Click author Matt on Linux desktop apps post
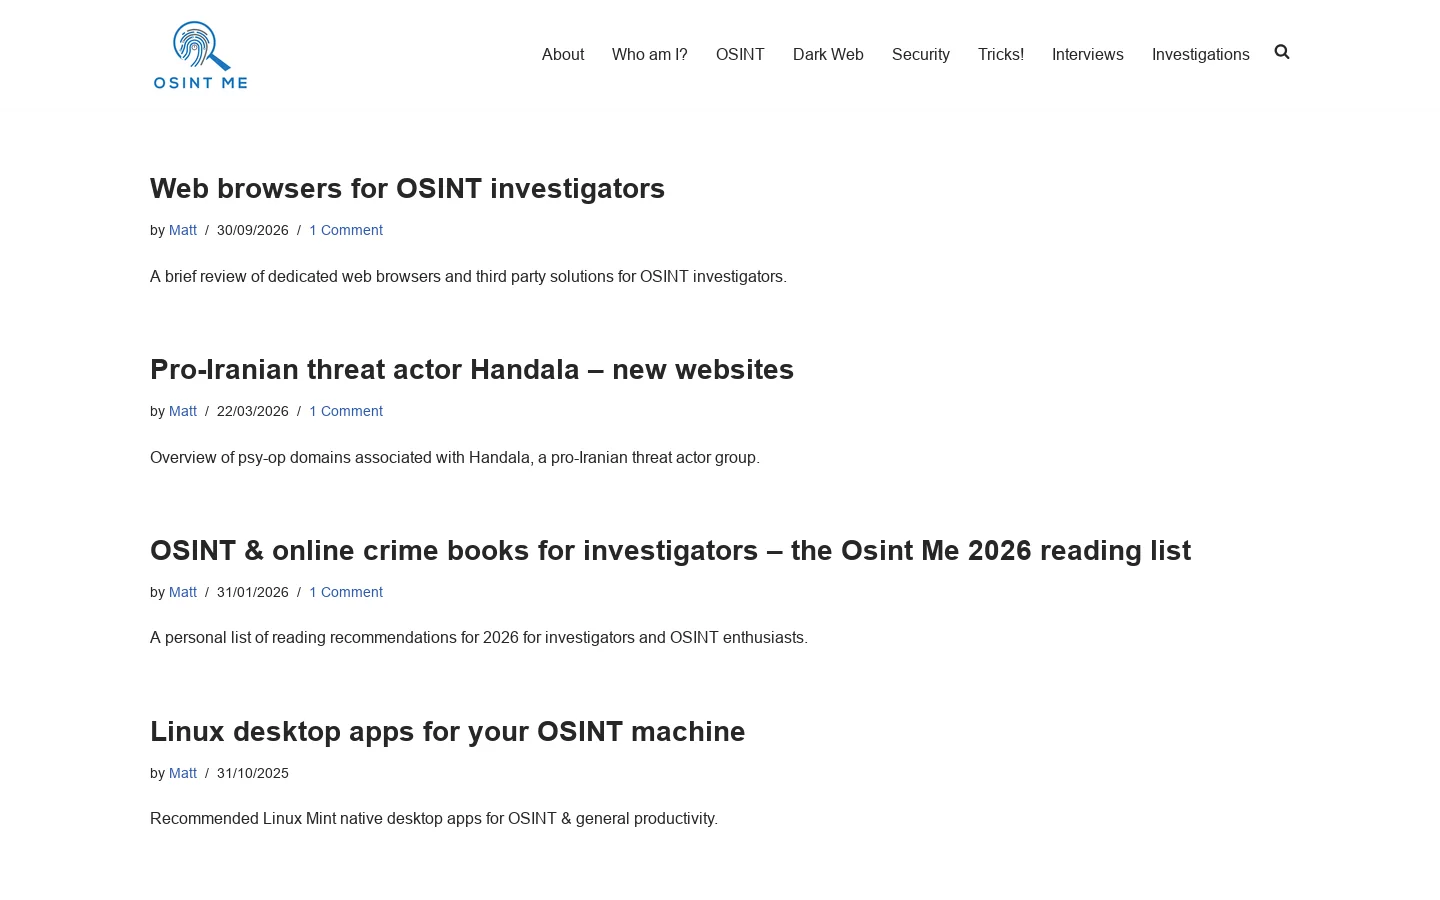 click(183, 773)
